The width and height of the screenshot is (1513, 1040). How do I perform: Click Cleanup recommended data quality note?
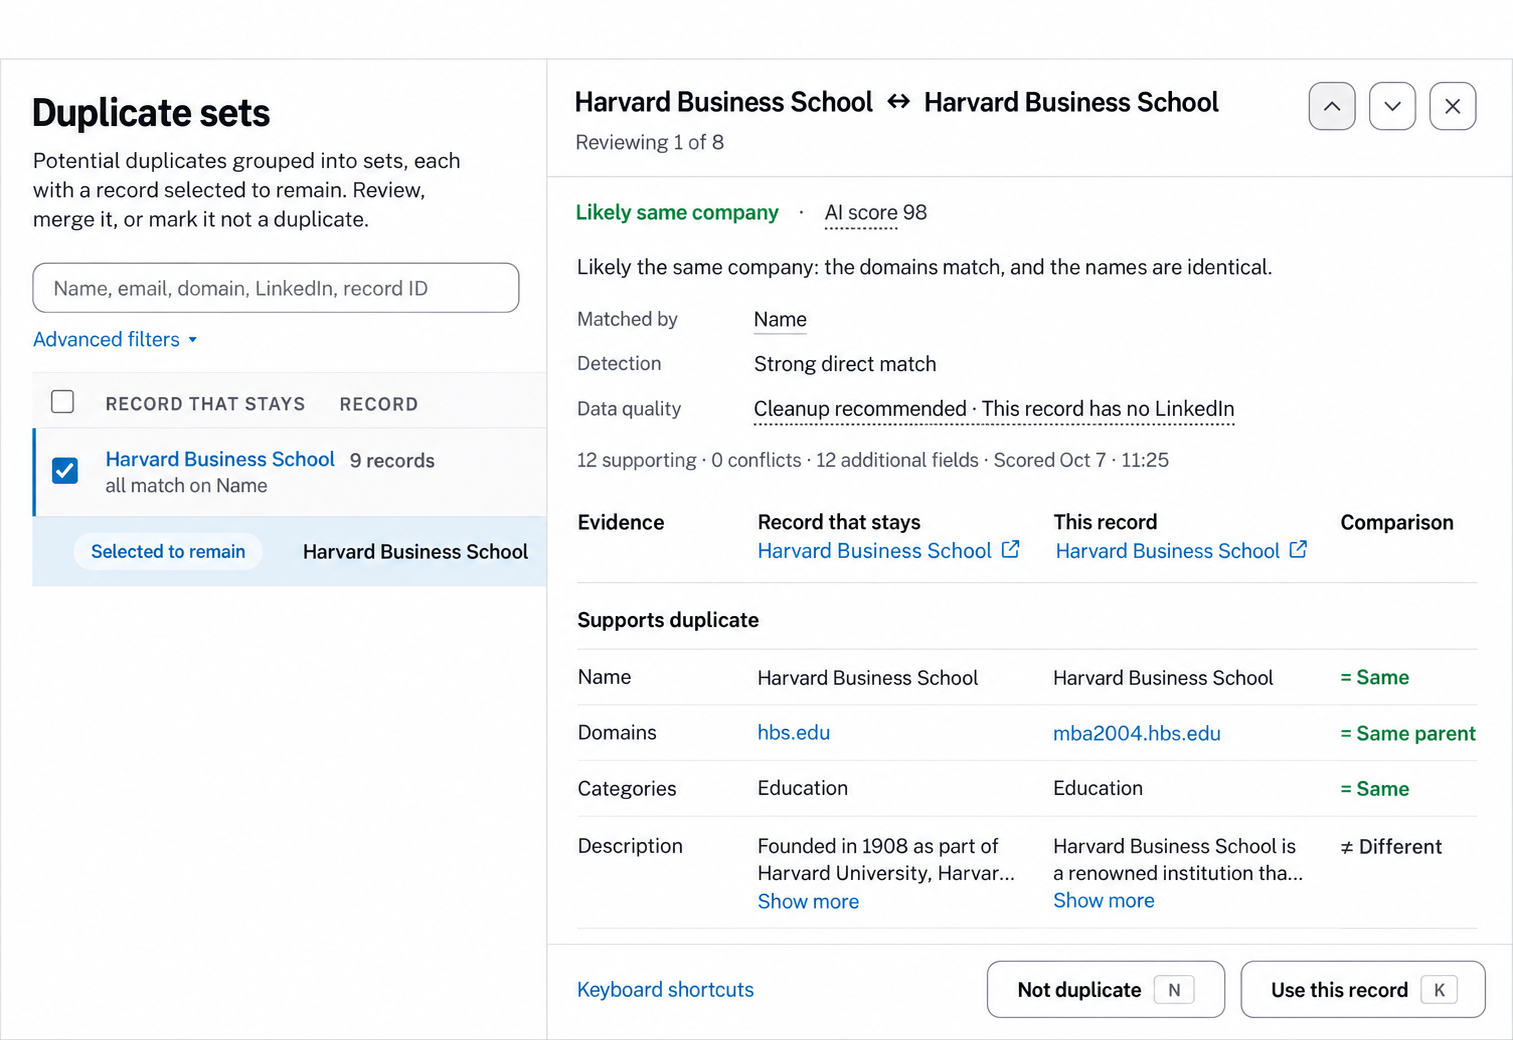(994, 409)
